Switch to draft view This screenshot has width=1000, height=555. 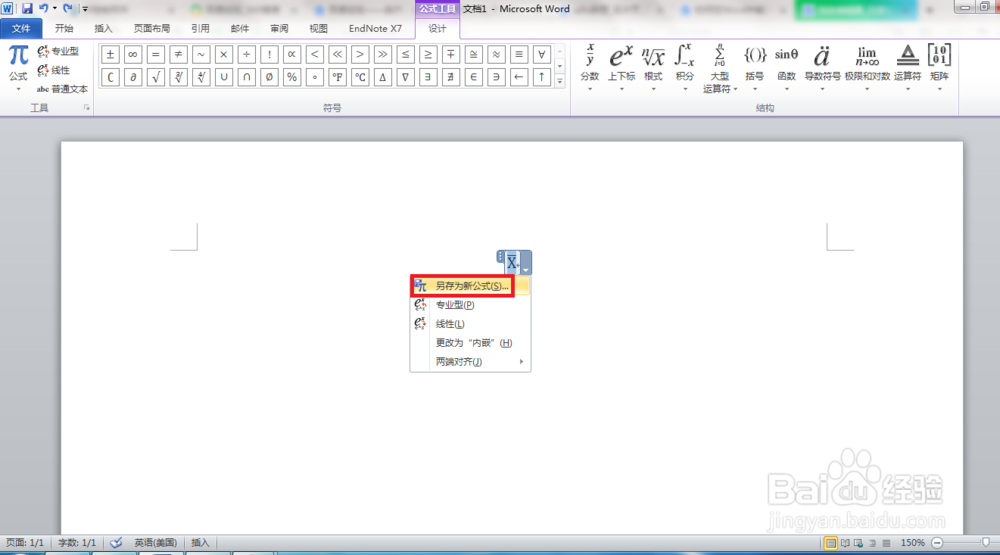click(886, 543)
